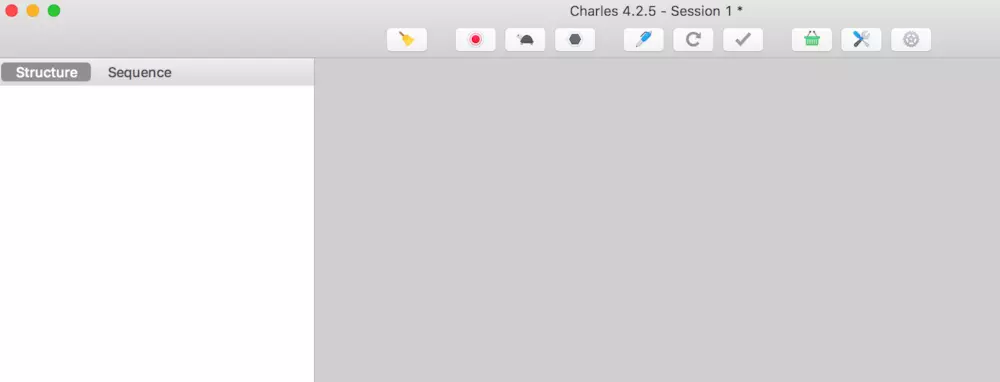Close the Charles window with the red button
1000x382 pixels.
click(x=11, y=11)
